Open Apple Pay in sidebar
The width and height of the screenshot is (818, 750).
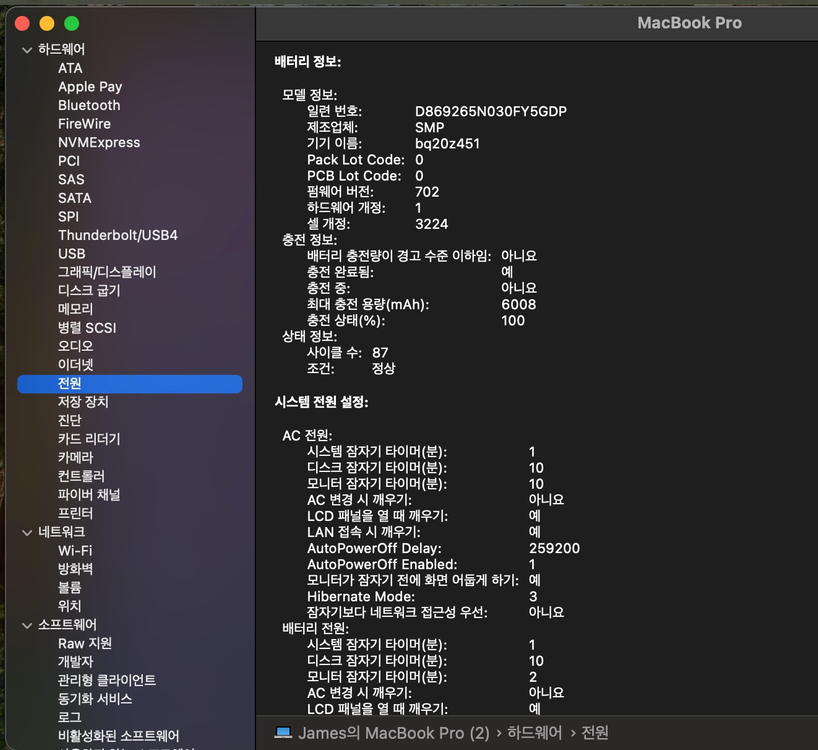click(x=90, y=87)
